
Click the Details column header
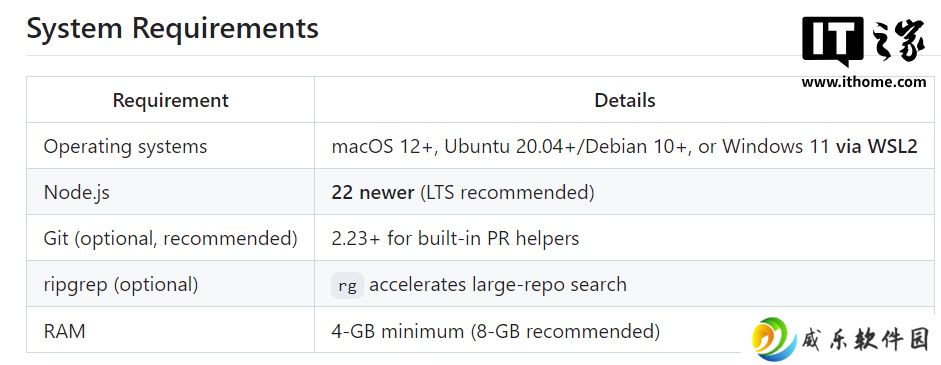coord(625,100)
